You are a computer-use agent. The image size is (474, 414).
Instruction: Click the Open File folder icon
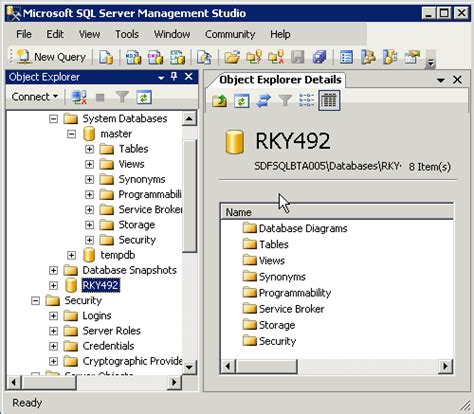pyautogui.click(x=232, y=57)
